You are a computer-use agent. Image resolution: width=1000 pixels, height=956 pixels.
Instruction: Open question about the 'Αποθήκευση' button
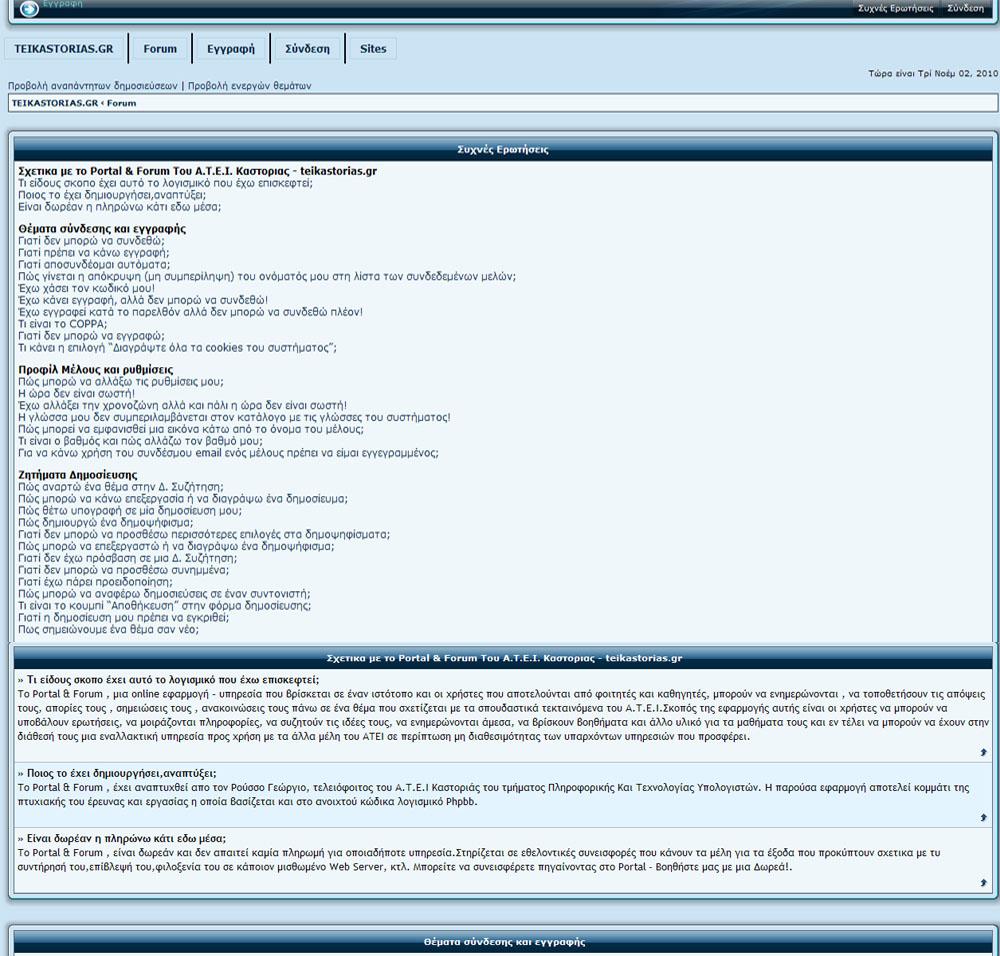165,606
